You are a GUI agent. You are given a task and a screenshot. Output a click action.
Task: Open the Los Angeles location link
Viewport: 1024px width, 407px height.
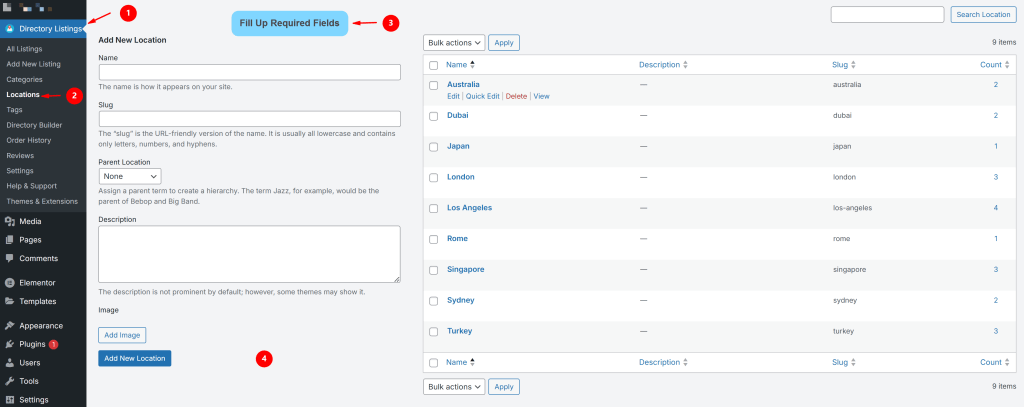click(x=470, y=208)
